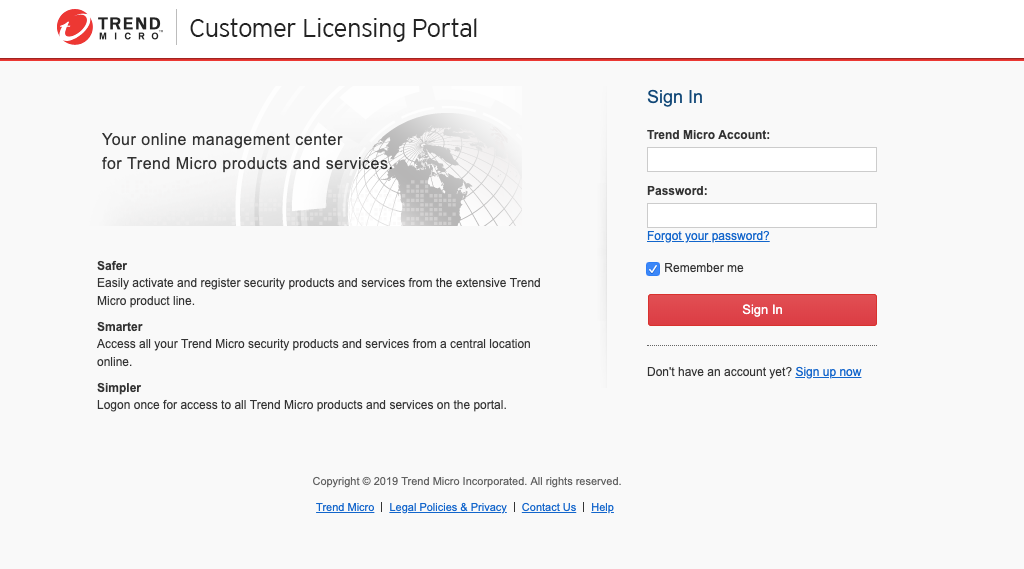Click the Smarter heading
The height and width of the screenshot is (569, 1024).
(120, 327)
